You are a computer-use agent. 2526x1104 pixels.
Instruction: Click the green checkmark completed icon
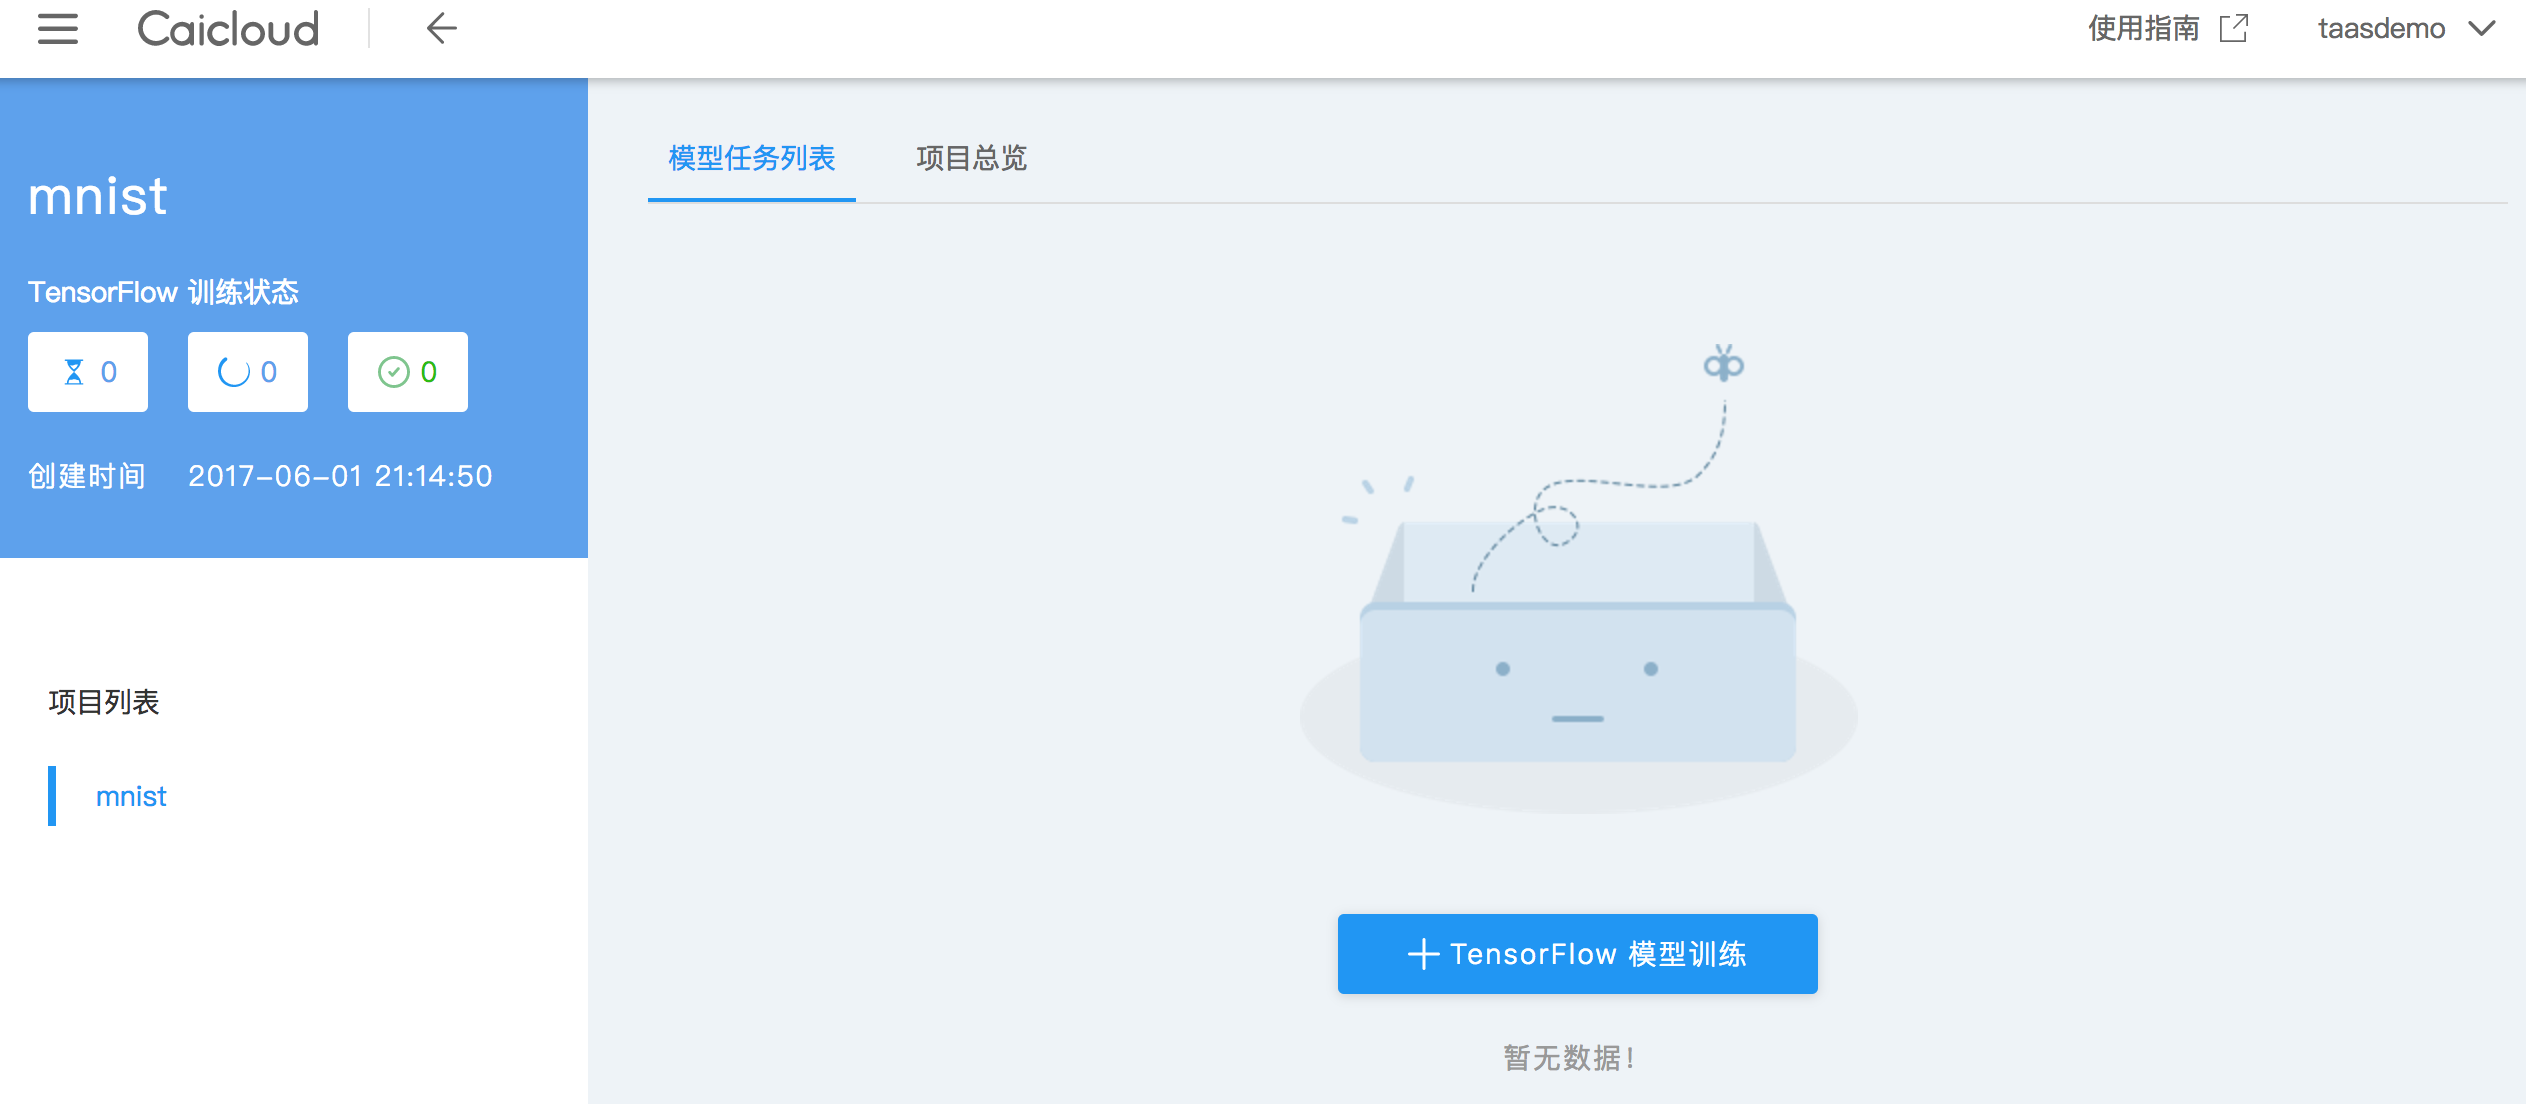pyautogui.click(x=393, y=372)
